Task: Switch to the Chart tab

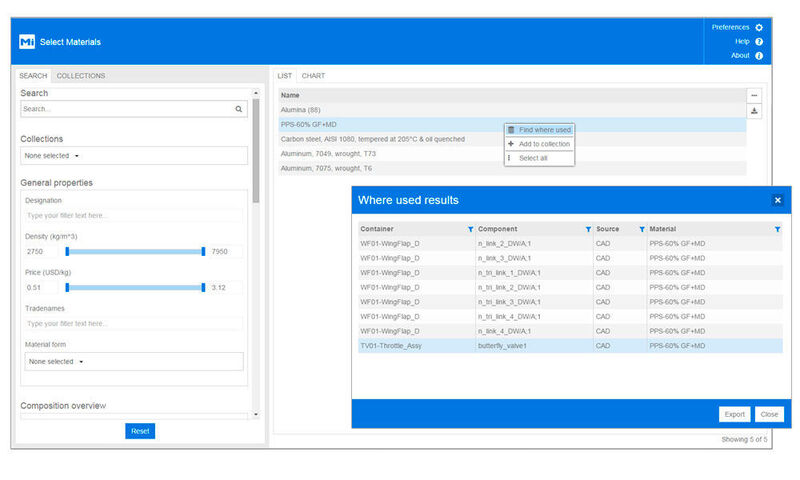Action: (x=313, y=76)
